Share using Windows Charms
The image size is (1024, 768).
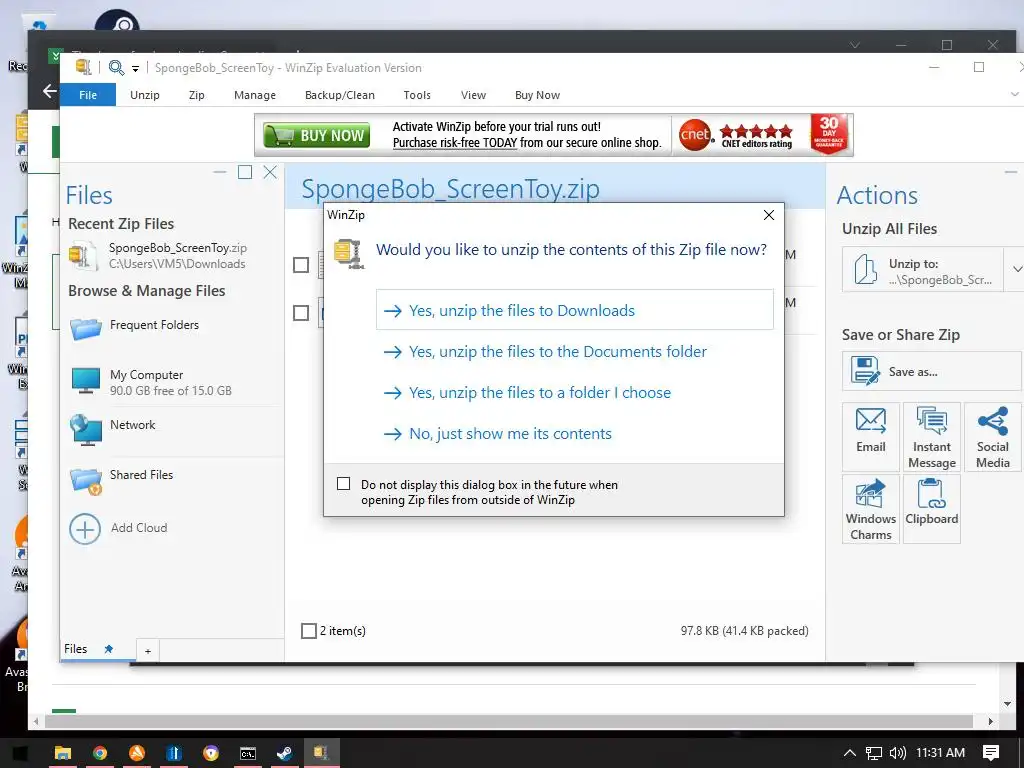[x=871, y=509]
